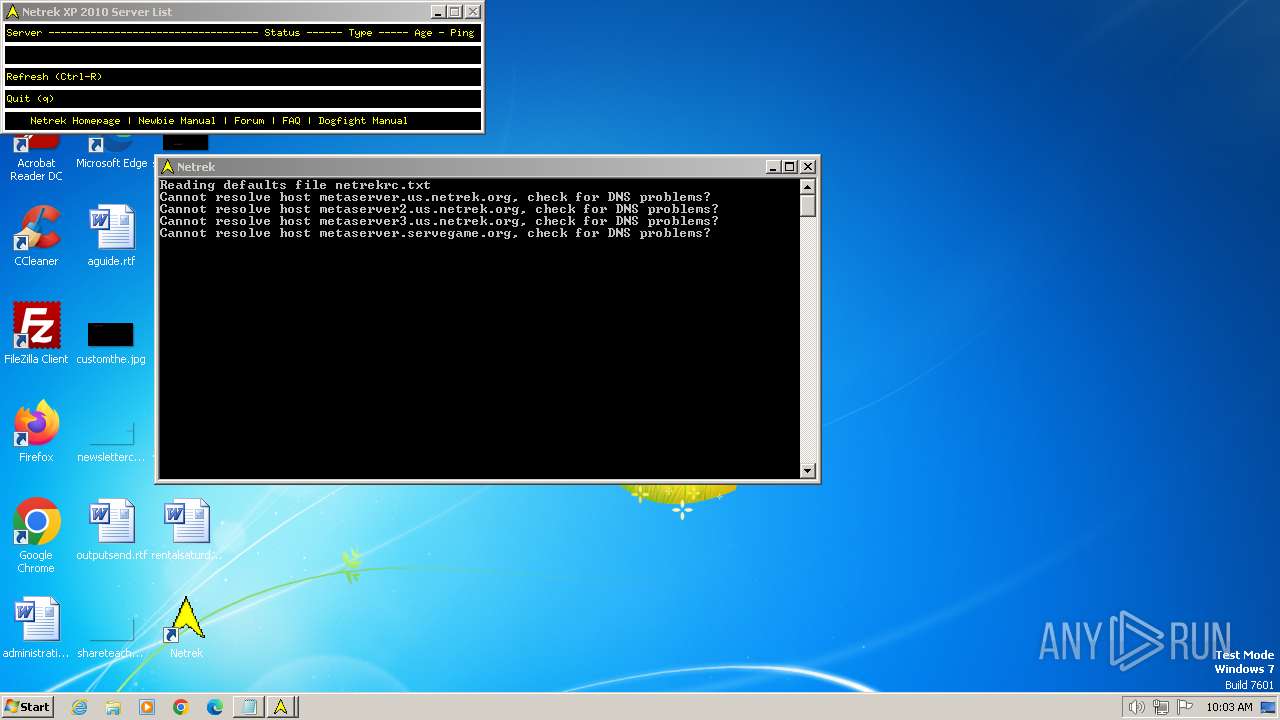Image resolution: width=1280 pixels, height=720 pixels.
Task: Click the Show Desktop button
Action: [1268, 707]
